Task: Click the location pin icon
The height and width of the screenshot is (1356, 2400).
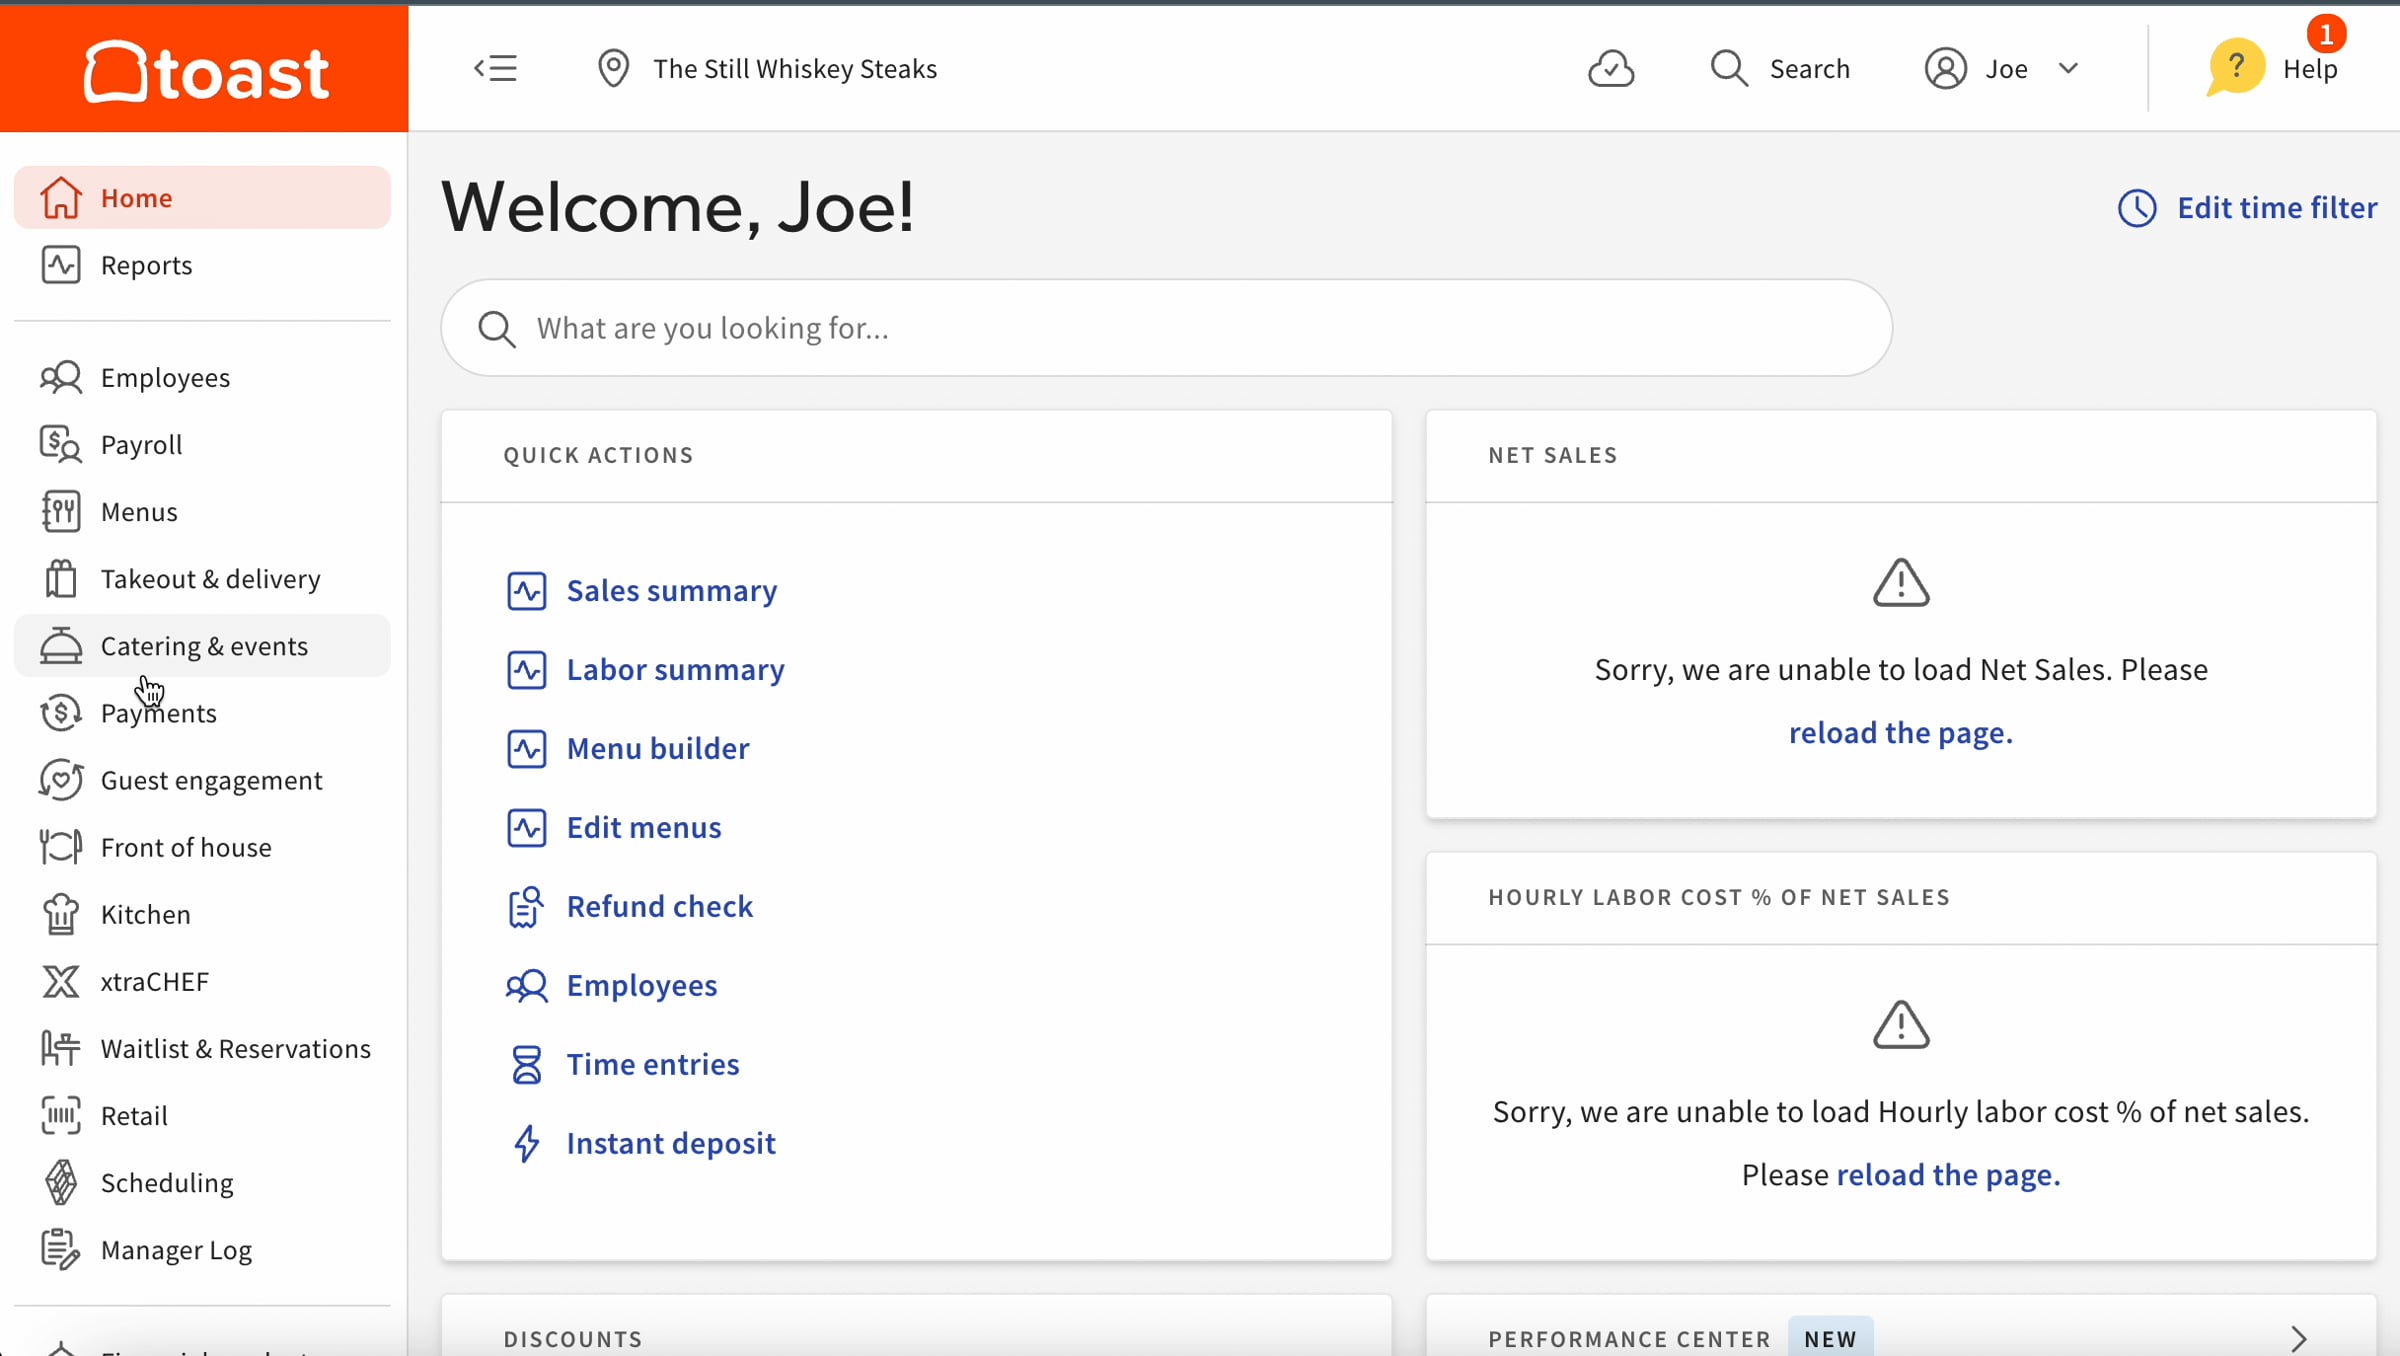Action: tap(613, 68)
